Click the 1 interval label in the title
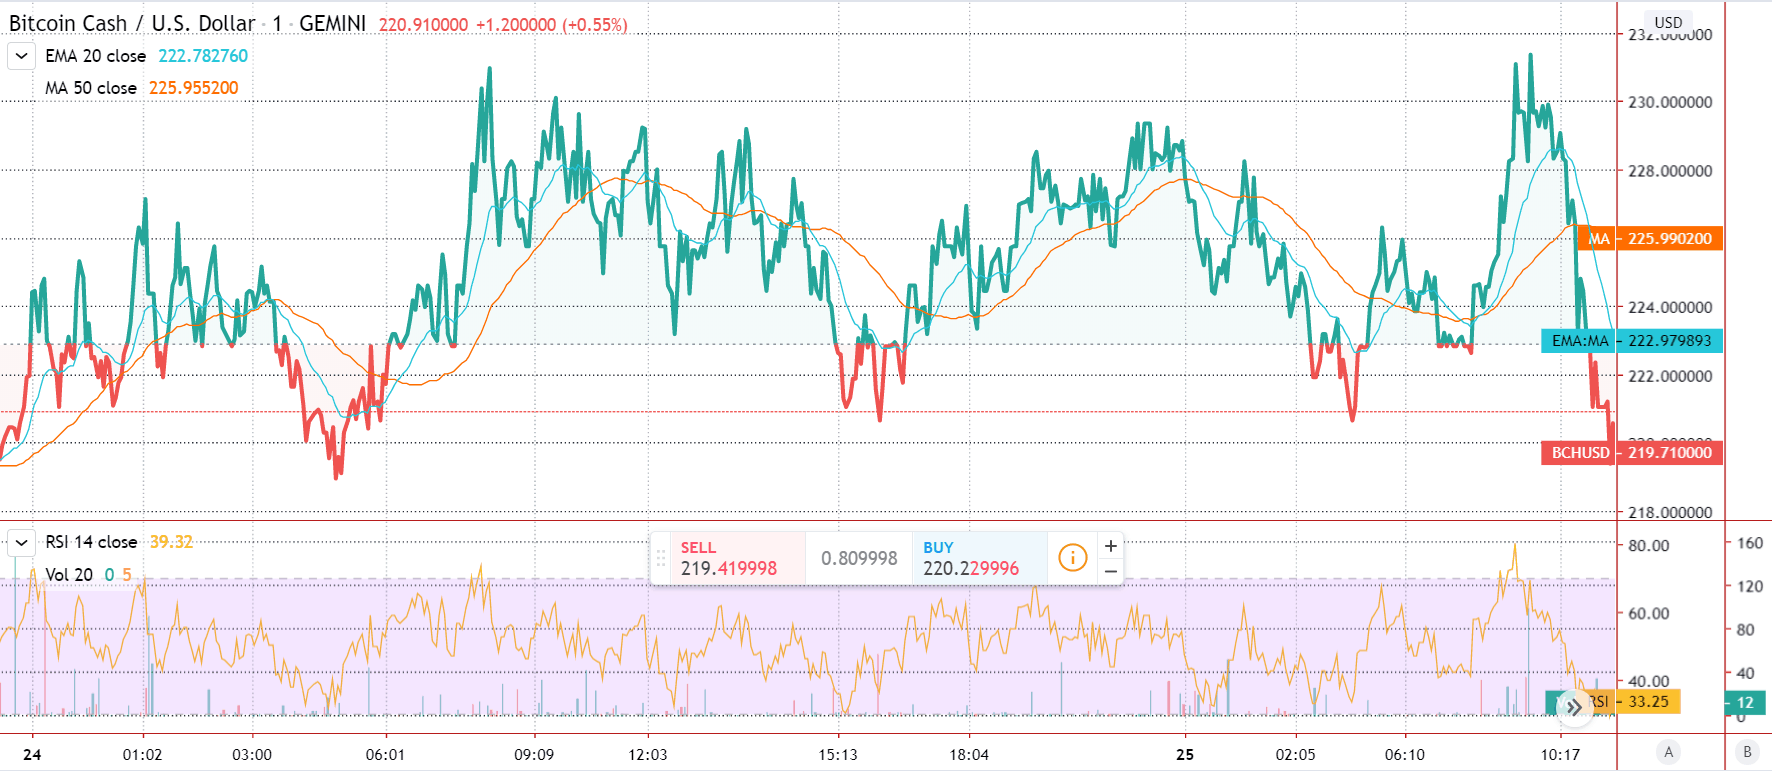This screenshot has width=1772, height=771. 277,23
